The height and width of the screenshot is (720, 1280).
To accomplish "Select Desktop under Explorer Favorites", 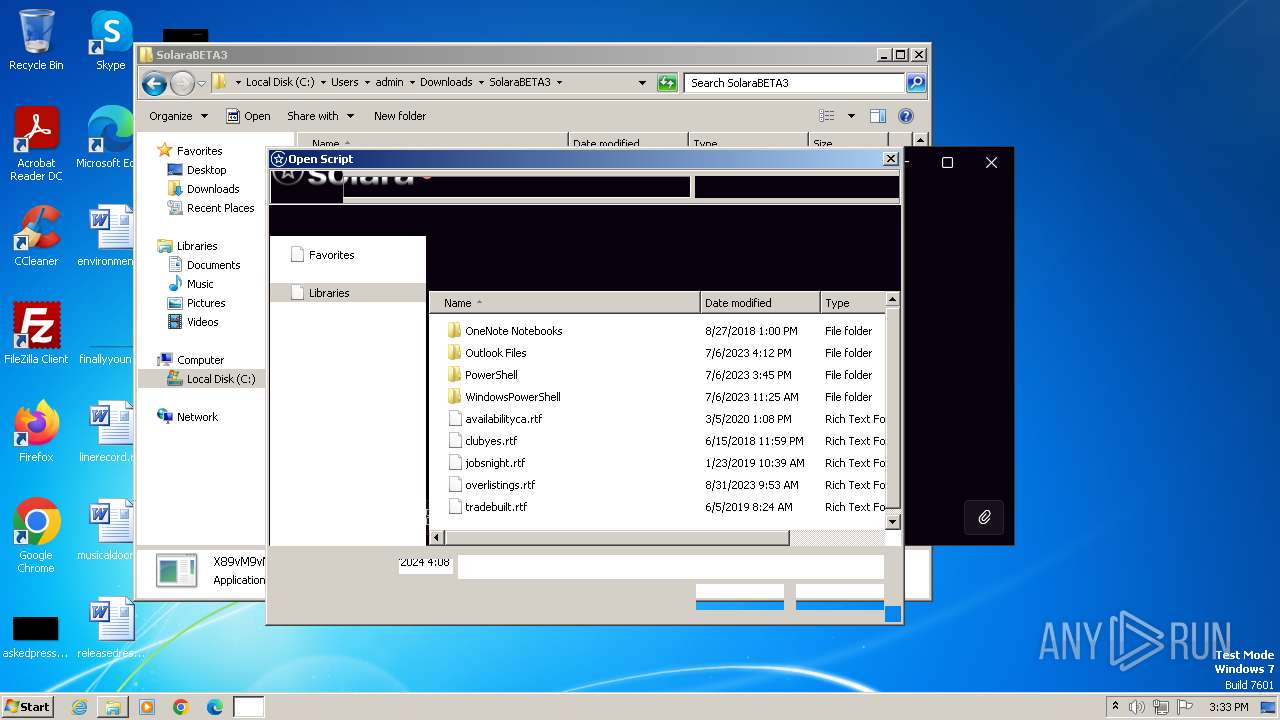I will tap(206, 170).
